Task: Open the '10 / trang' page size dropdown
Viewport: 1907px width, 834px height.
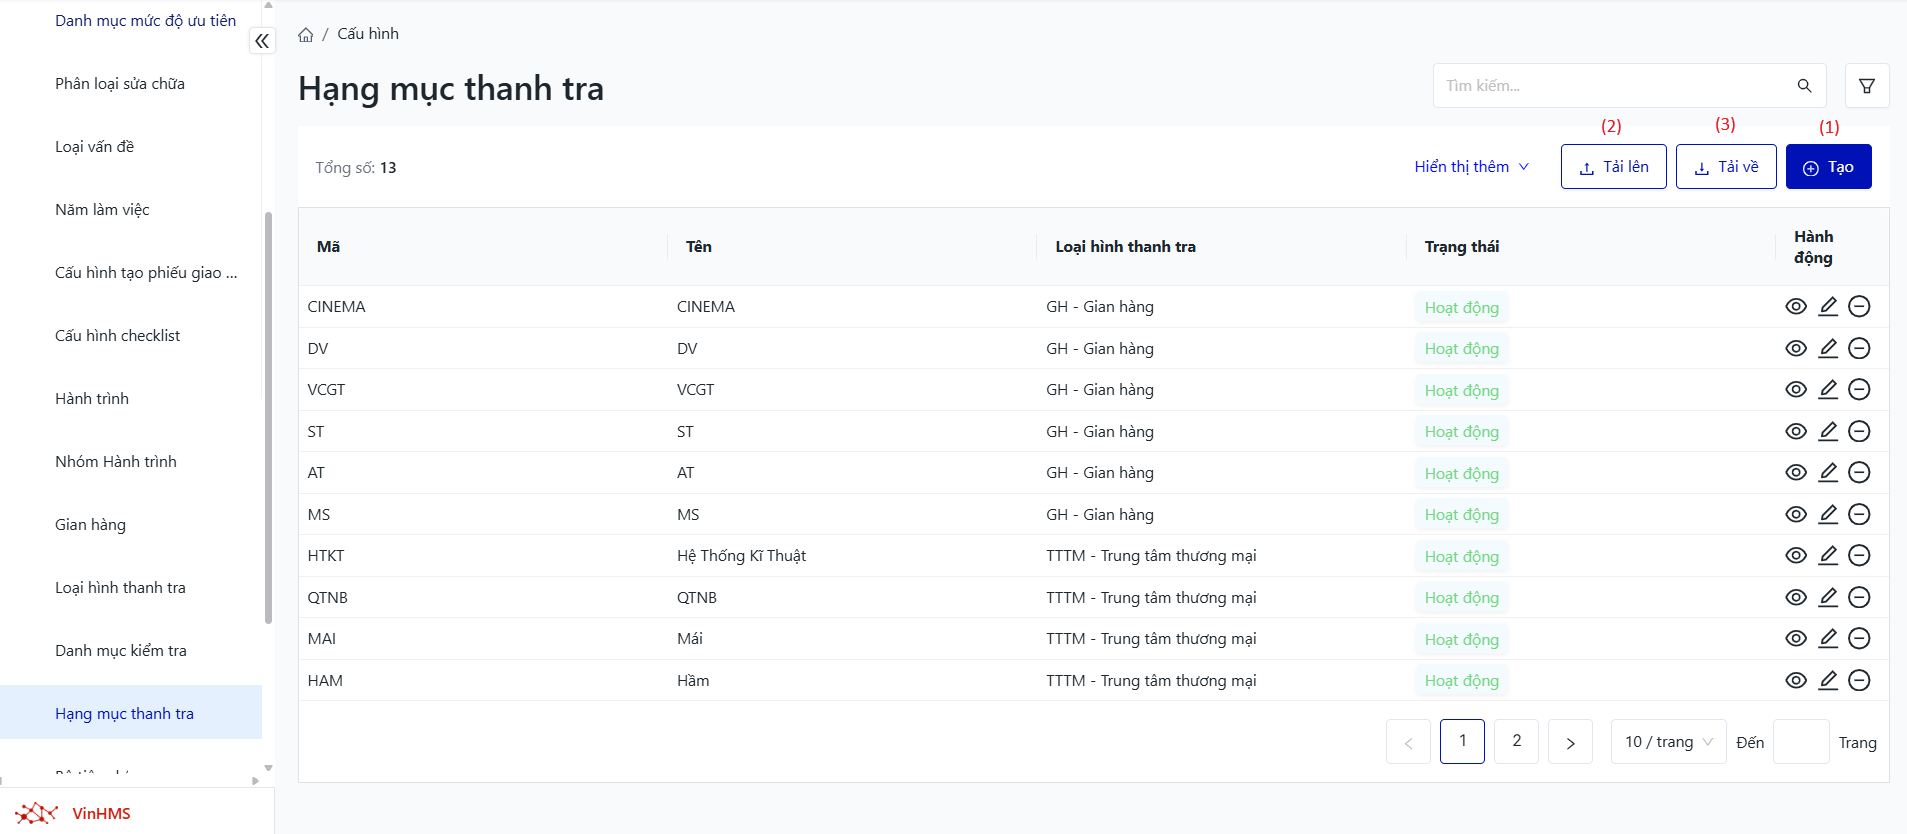Action: (1668, 742)
